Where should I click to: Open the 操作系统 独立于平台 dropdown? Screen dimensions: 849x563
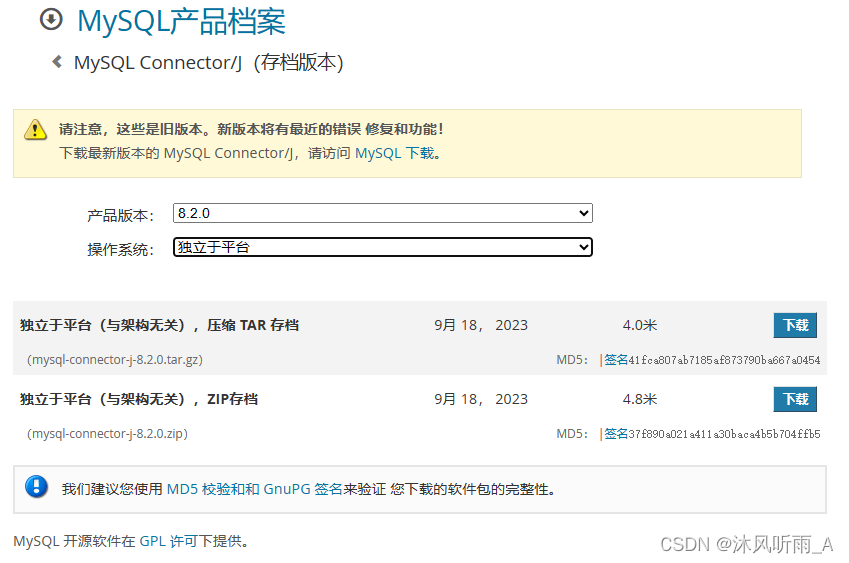[383, 247]
